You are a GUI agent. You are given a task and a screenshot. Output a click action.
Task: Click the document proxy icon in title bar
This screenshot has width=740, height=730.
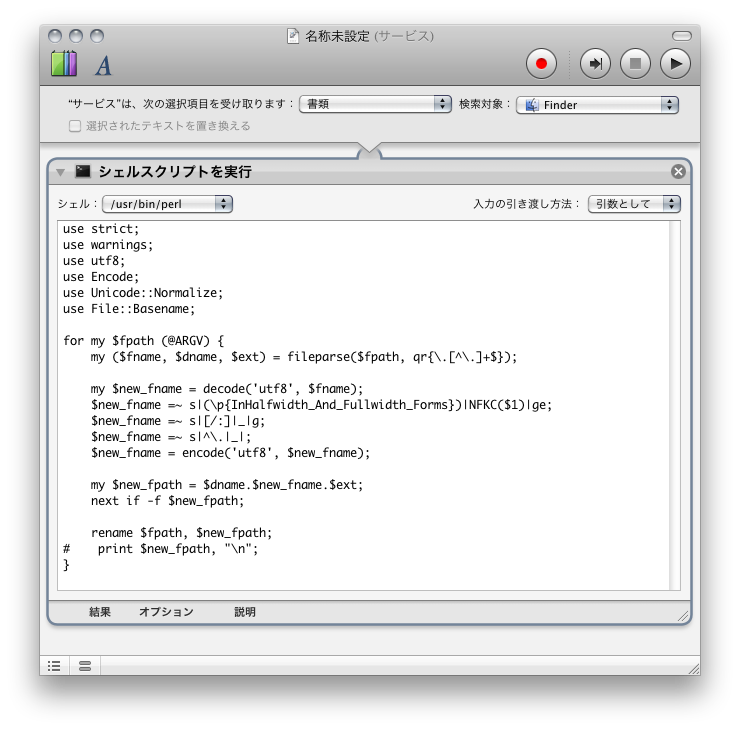click(x=293, y=36)
